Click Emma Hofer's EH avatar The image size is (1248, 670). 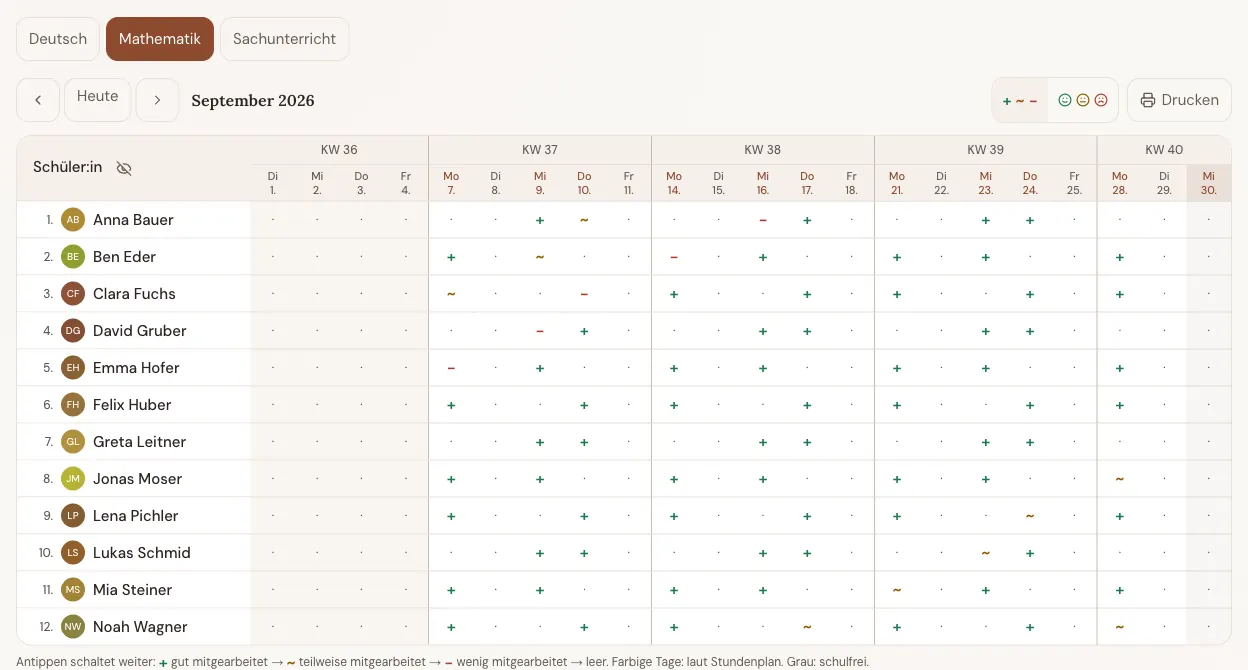[72, 368]
